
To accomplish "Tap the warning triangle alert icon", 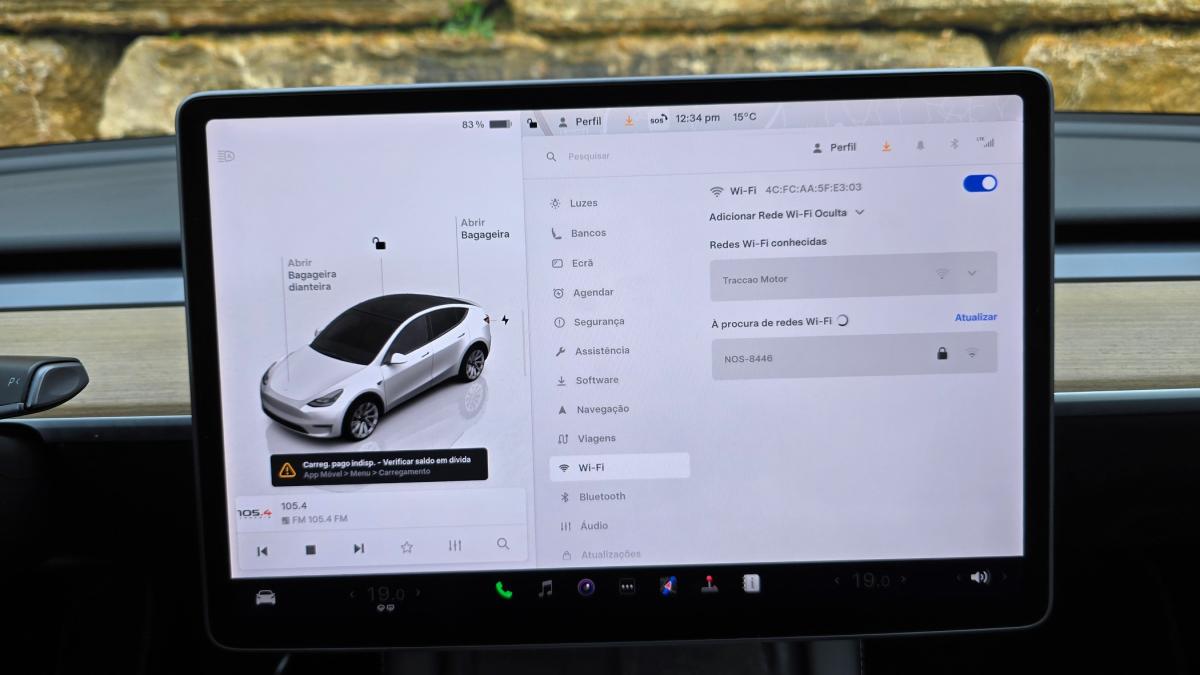I will 287,469.
